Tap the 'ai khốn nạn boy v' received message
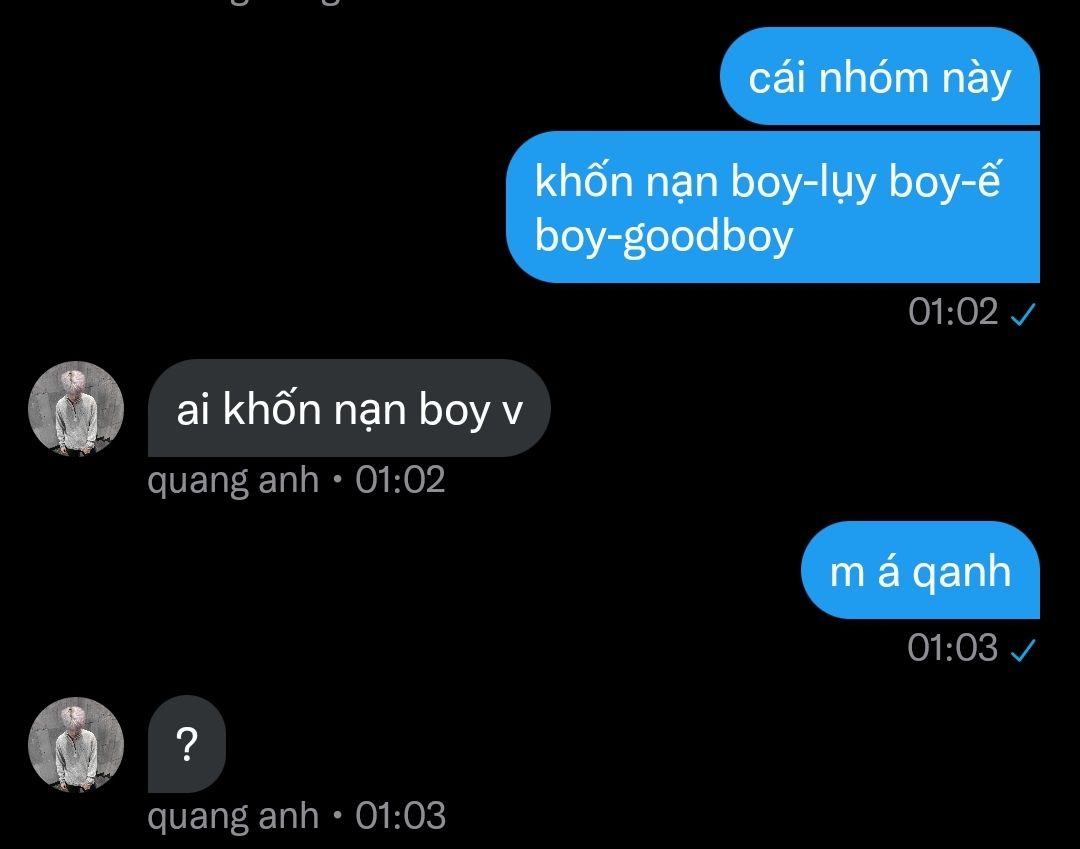1080x849 pixels. pos(349,408)
